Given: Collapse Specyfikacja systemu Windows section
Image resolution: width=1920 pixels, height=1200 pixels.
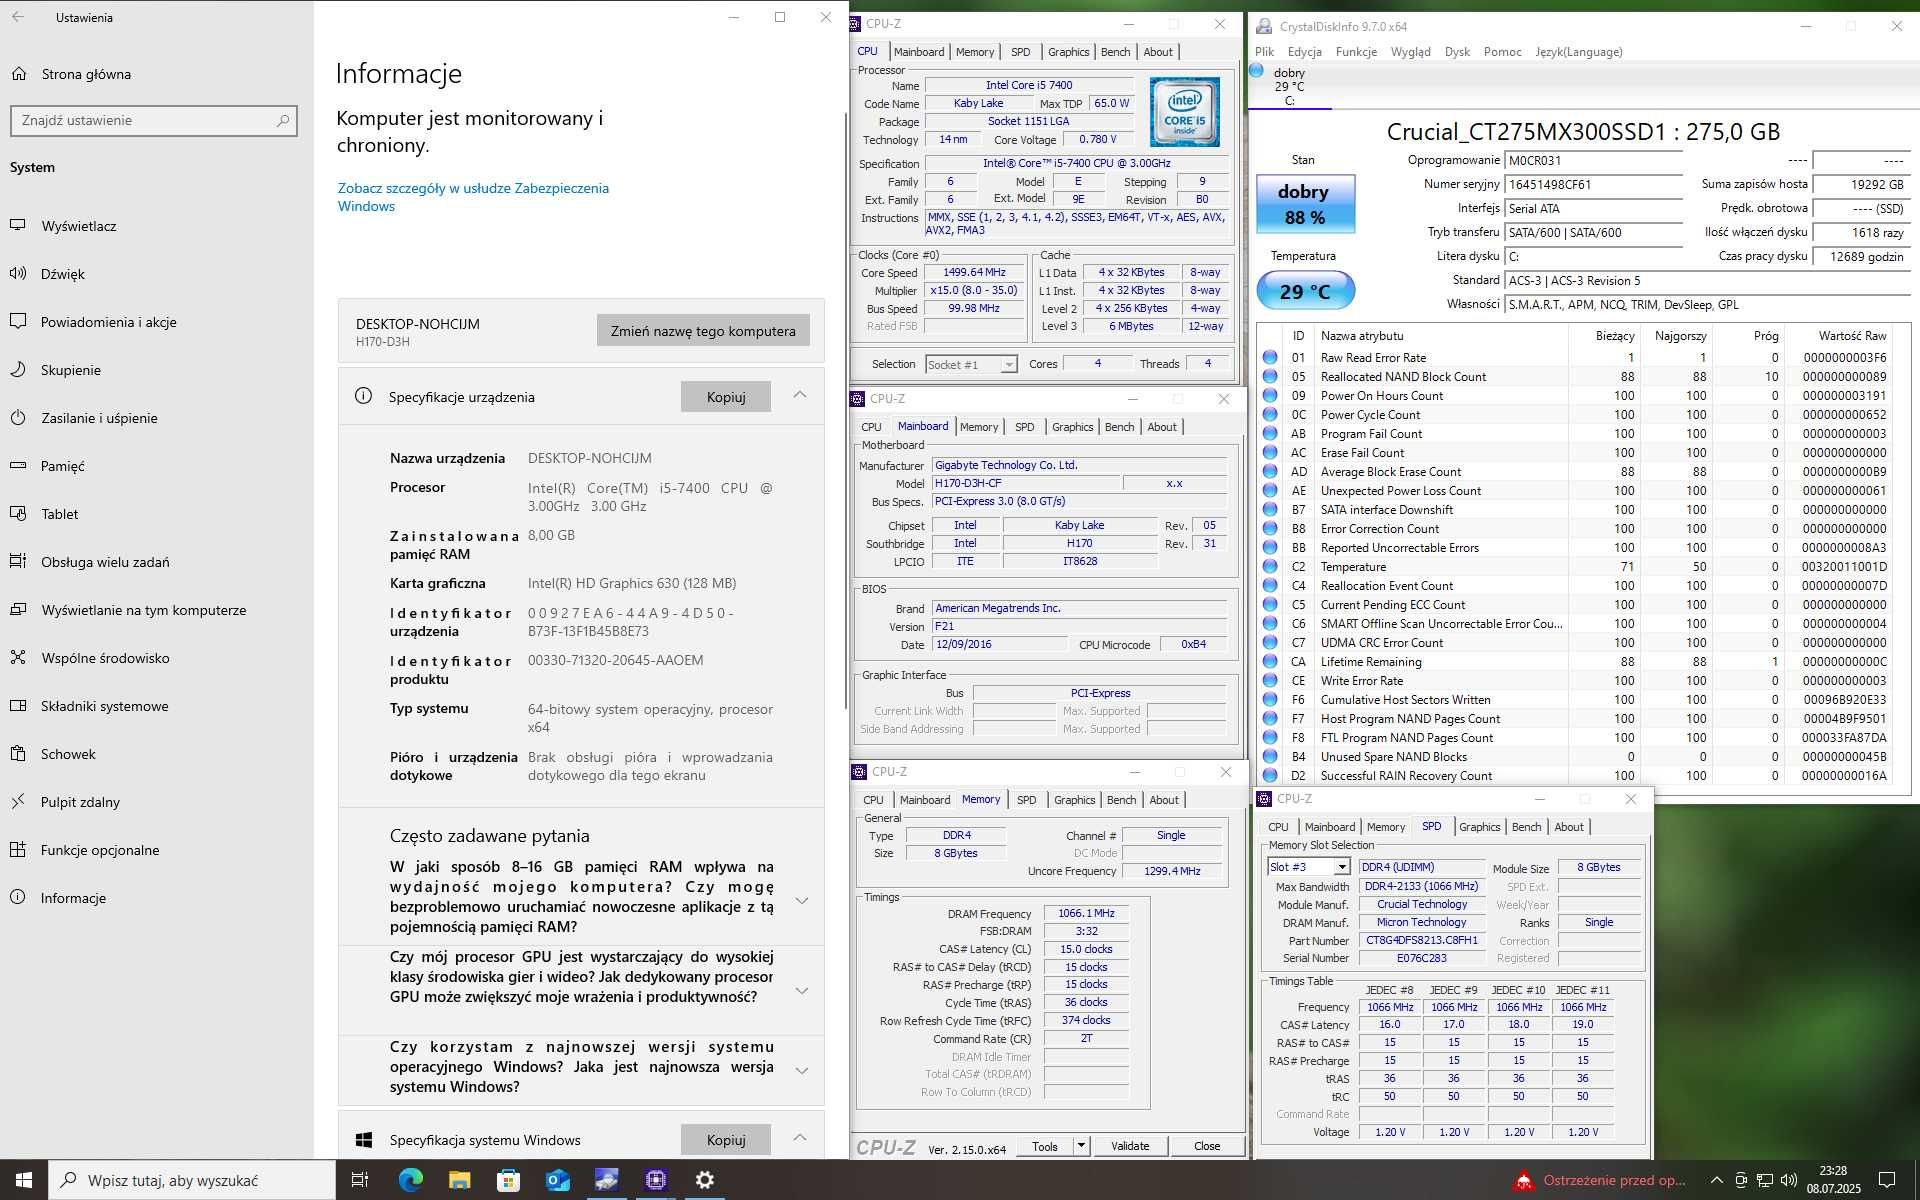Looking at the screenshot, I should pos(800,1138).
